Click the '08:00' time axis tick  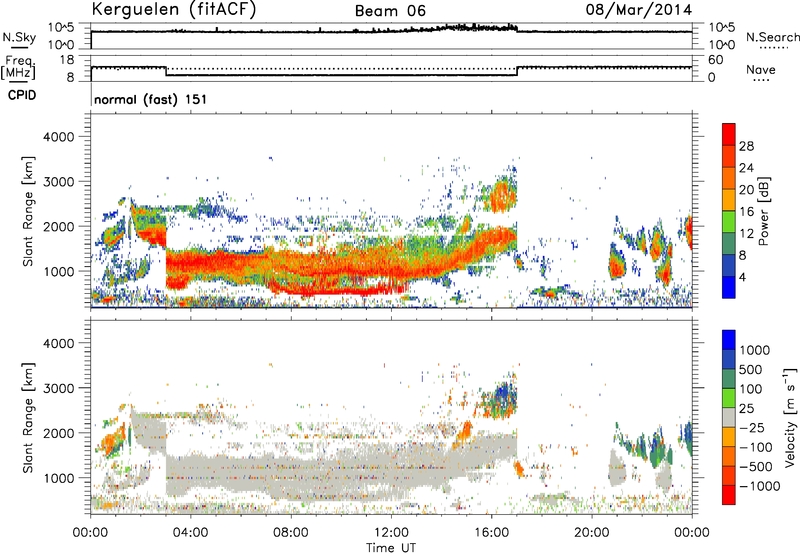coord(291,533)
